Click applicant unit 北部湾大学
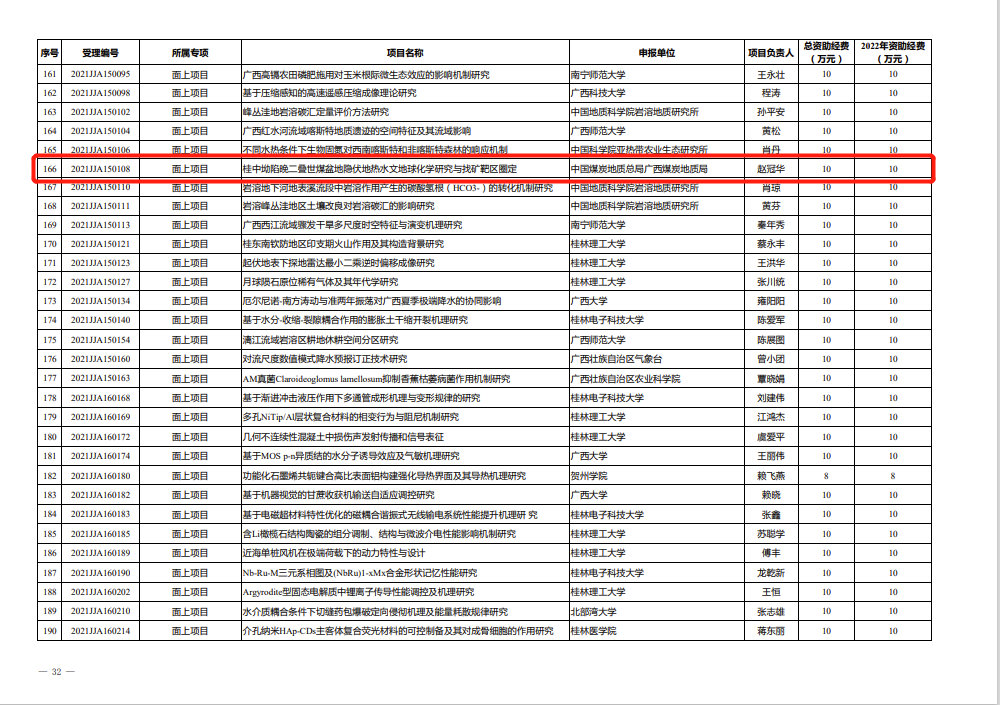 594,612
